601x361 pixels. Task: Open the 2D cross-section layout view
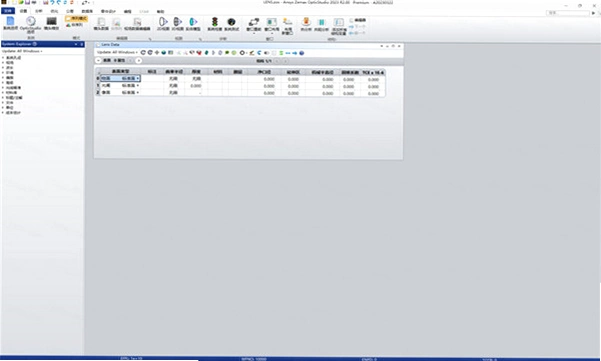click(163, 23)
